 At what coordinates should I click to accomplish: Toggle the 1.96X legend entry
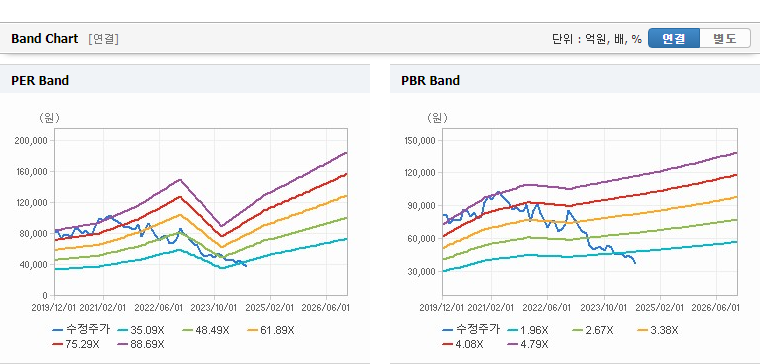pos(528,330)
